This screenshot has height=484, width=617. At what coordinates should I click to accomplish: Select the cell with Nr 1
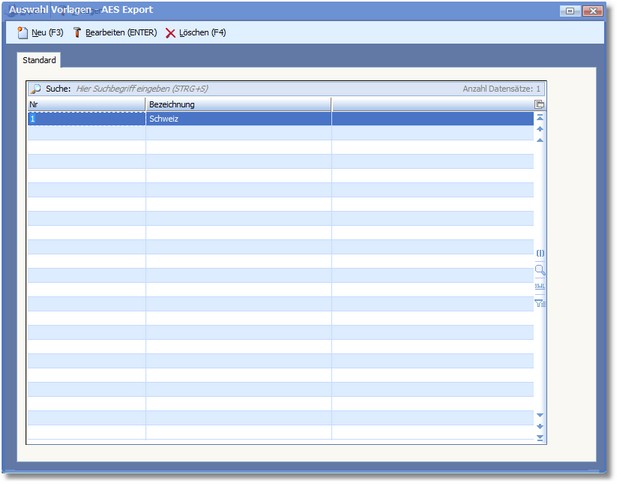85,118
